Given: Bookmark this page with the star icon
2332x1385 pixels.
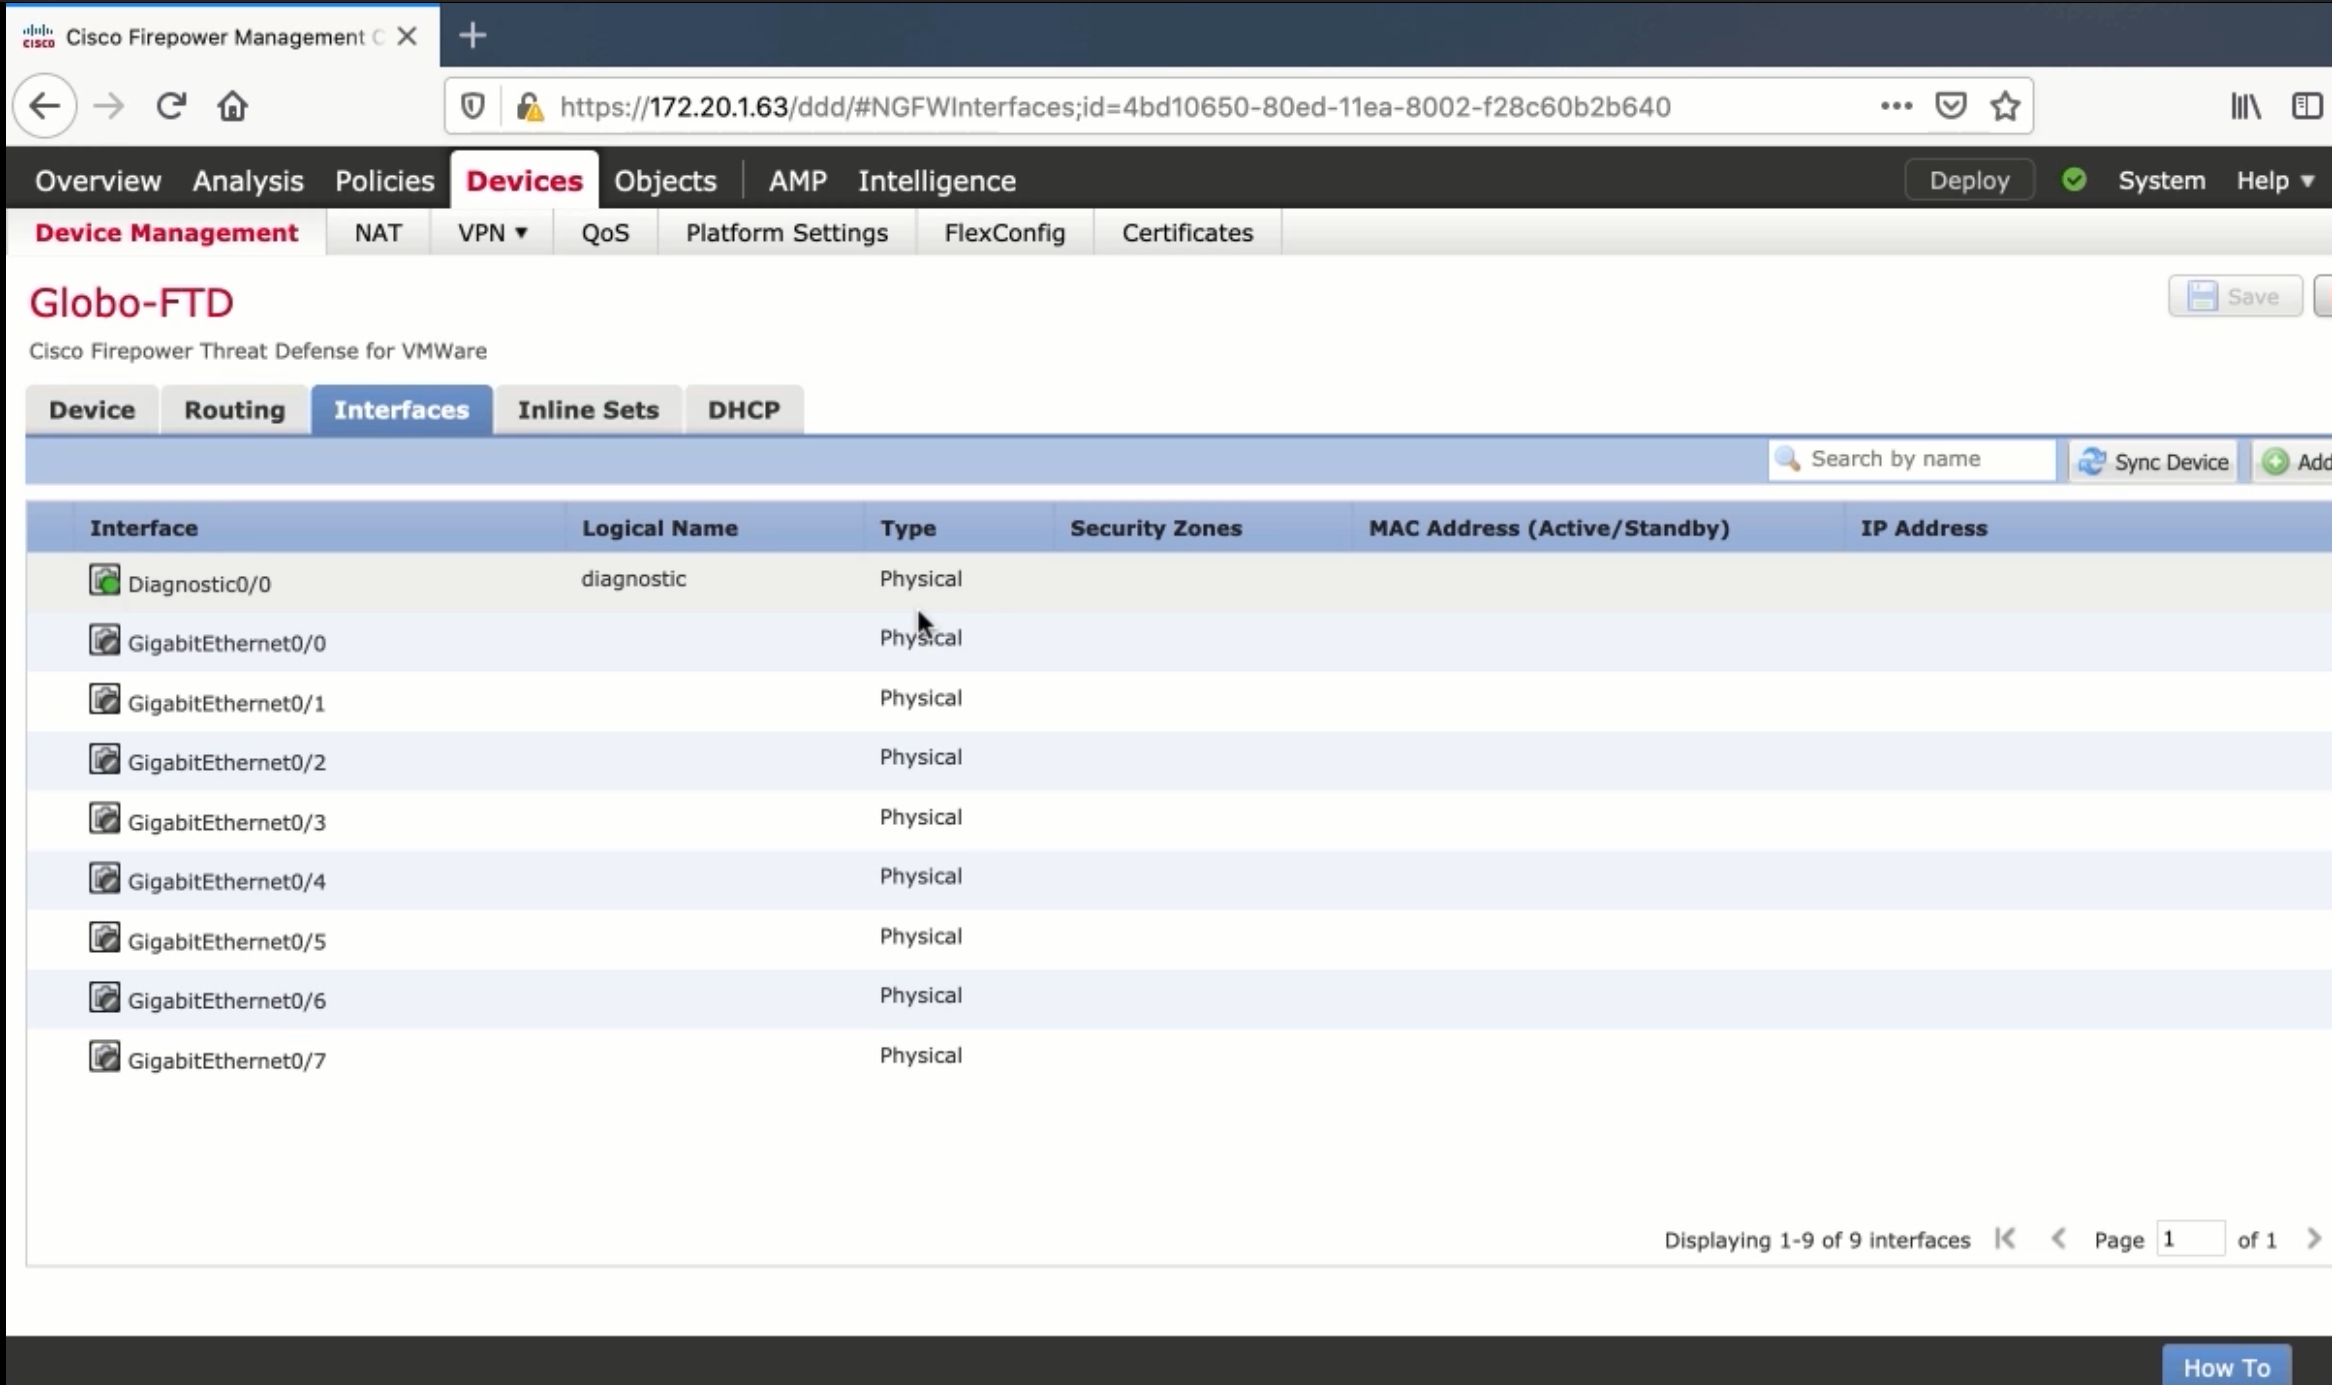Looking at the screenshot, I should pos(2005,106).
